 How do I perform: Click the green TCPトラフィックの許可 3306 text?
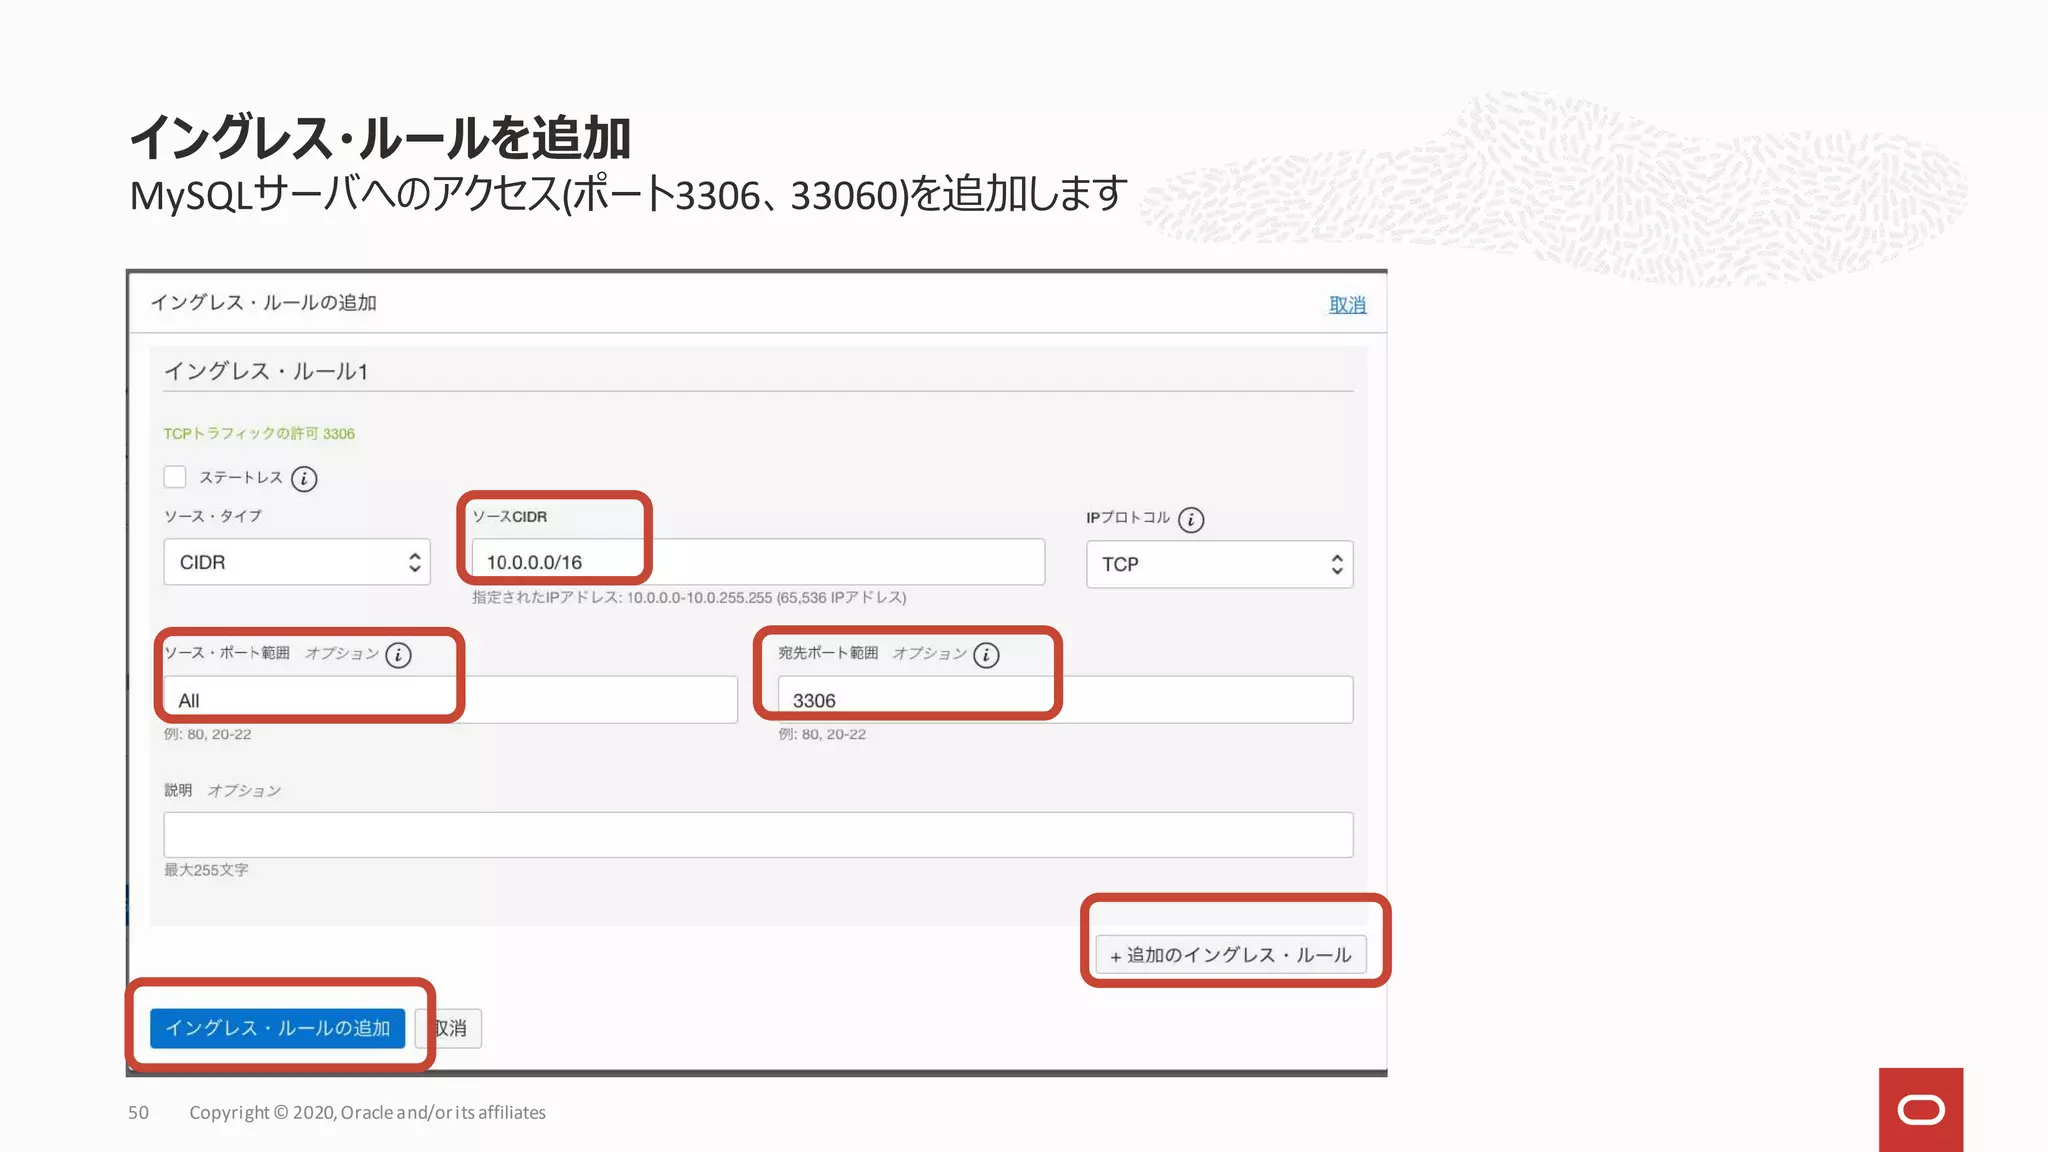[x=259, y=434]
